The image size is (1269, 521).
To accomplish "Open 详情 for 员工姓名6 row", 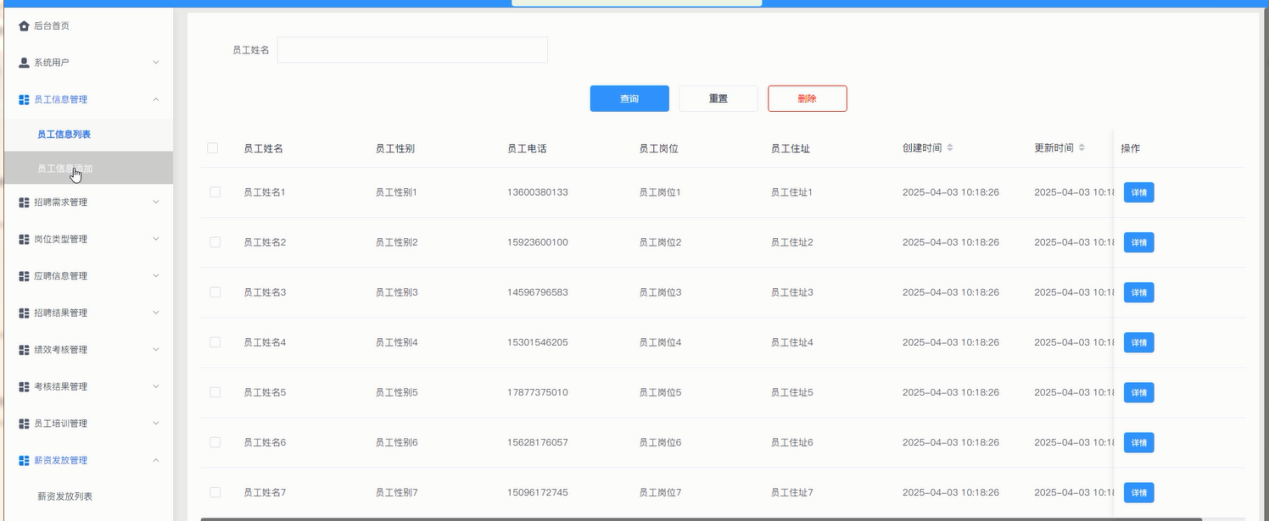I will pos(1139,442).
